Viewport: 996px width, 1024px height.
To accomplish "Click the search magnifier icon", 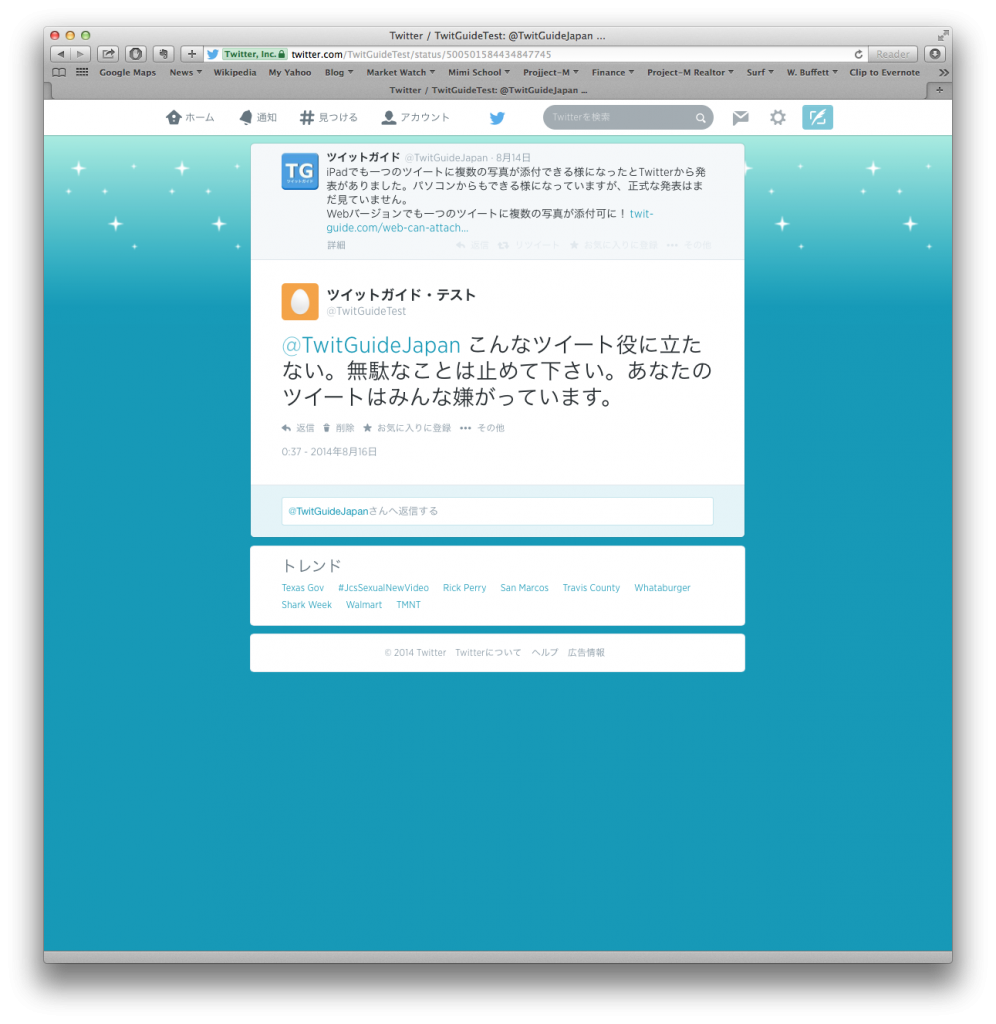I will 700,118.
